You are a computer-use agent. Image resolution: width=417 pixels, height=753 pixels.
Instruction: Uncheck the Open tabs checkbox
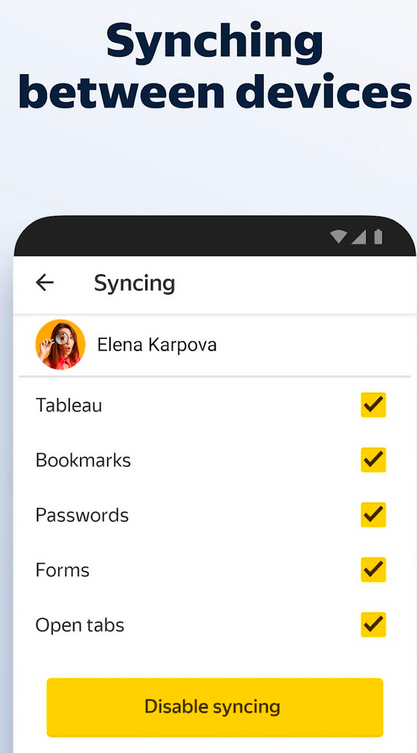373,624
